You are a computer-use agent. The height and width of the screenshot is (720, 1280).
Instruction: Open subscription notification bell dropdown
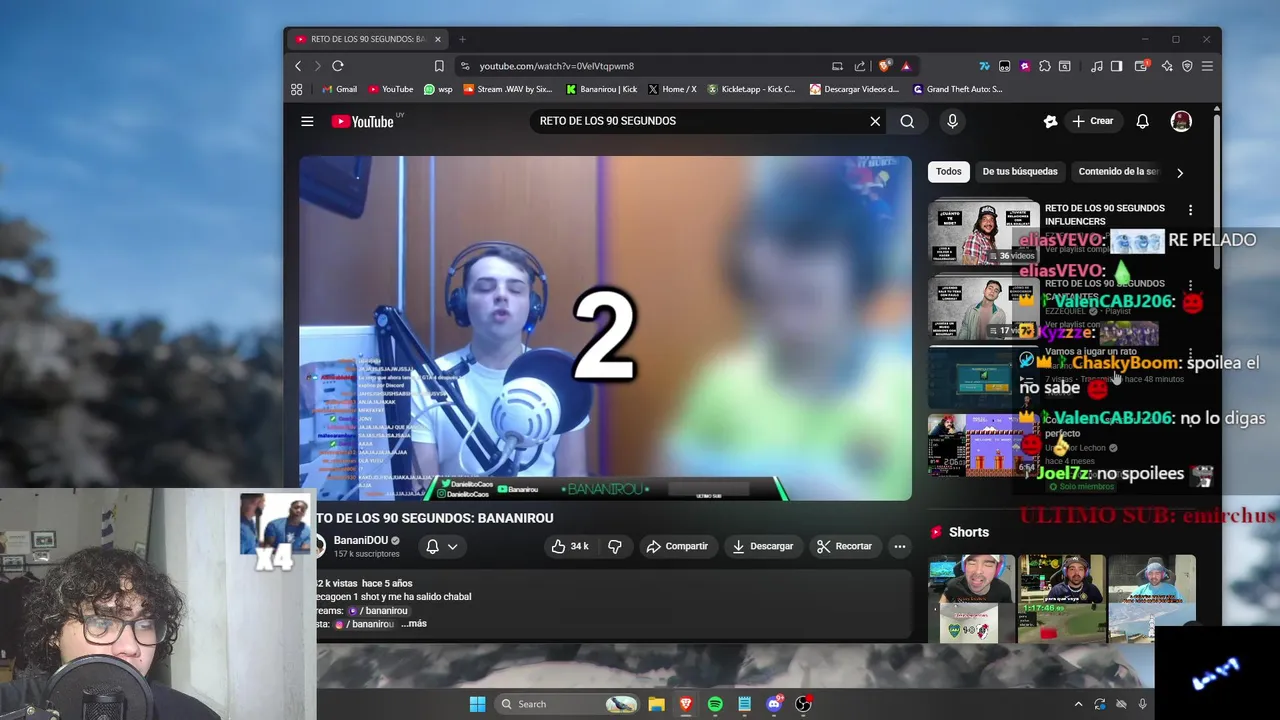tap(441, 546)
